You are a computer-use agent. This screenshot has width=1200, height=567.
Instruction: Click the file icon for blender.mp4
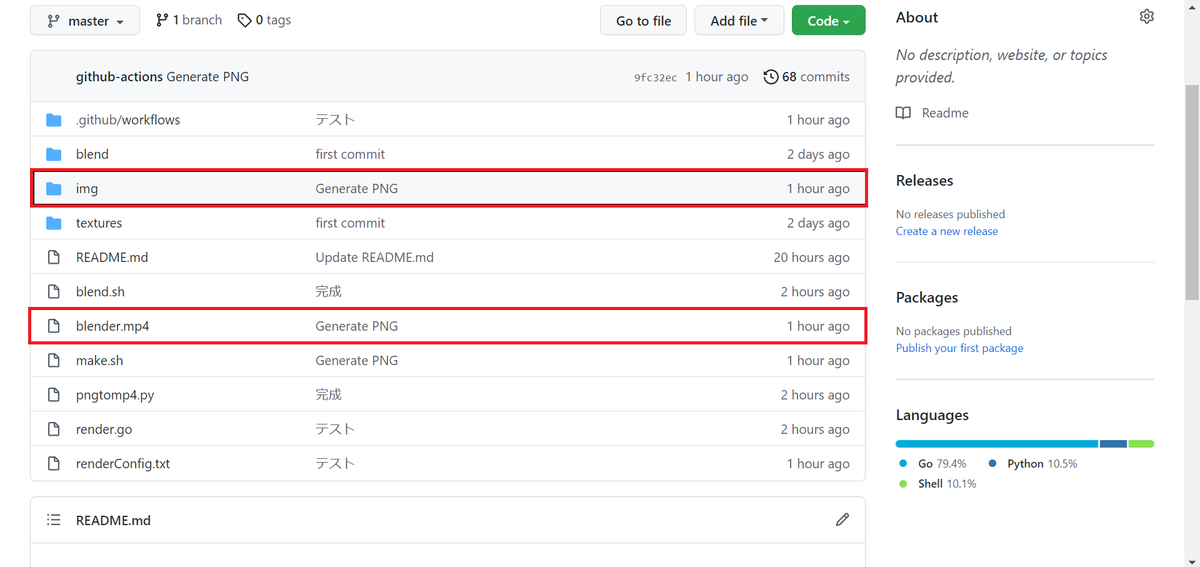(x=54, y=326)
